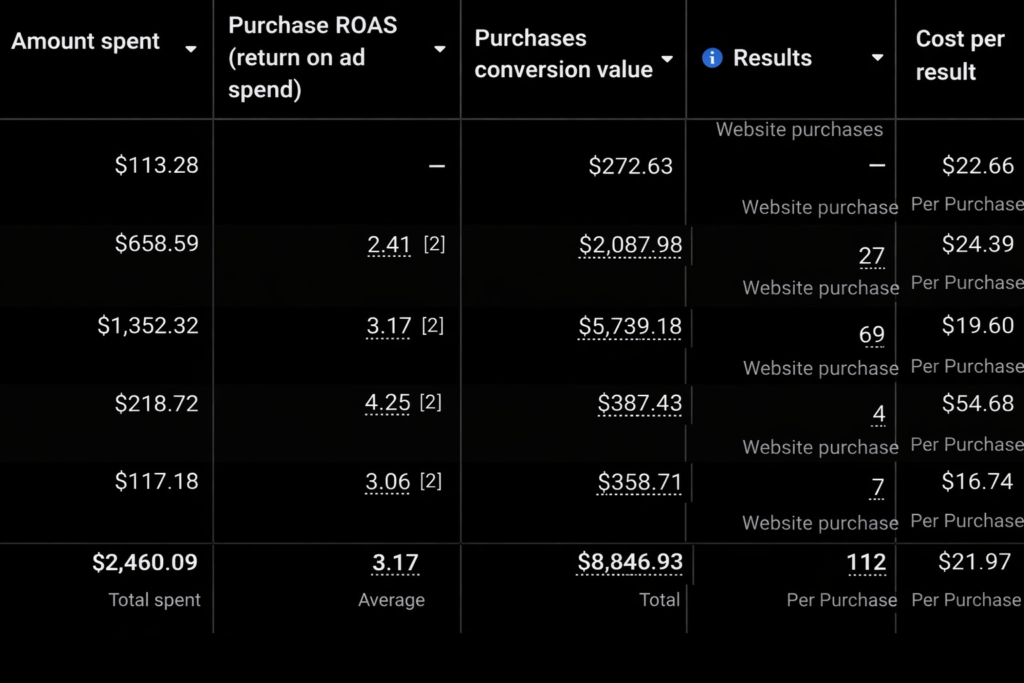Viewport: 1024px width, 683px height.
Task: Expand the Purchase ROAS column dropdown arrow
Action: click(x=439, y=49)
